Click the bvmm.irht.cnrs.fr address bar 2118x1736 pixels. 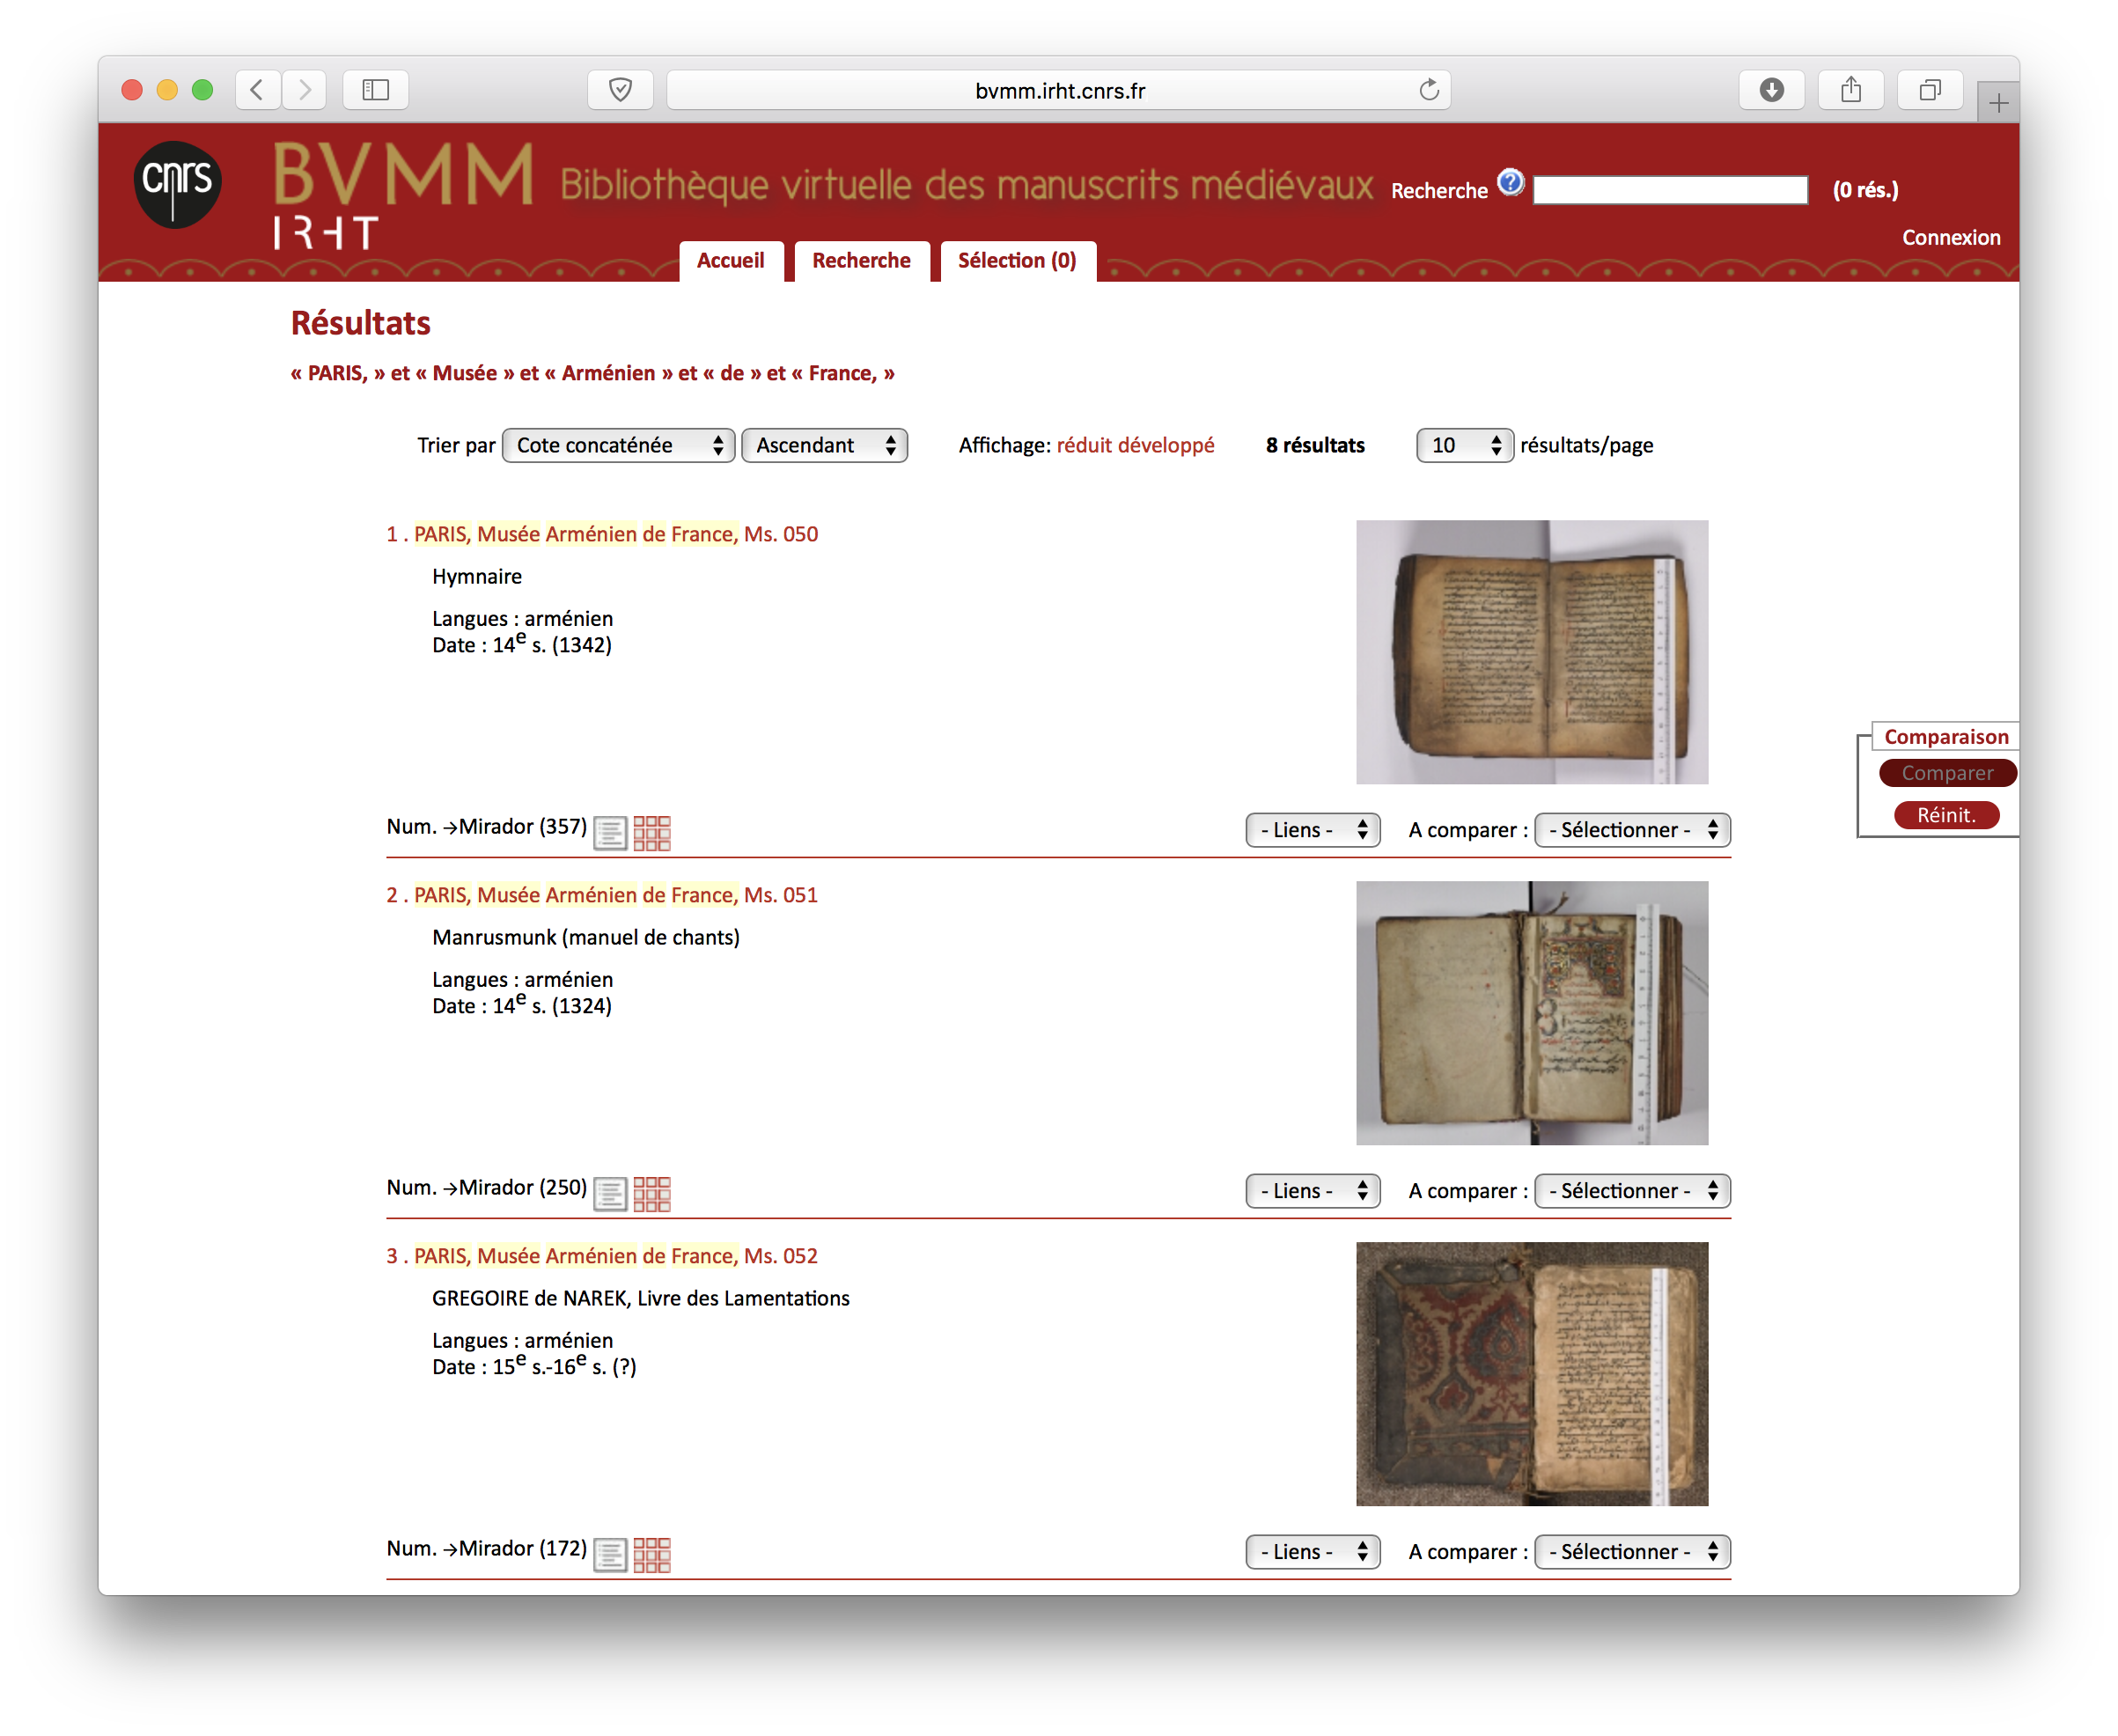coord(1059,90)
